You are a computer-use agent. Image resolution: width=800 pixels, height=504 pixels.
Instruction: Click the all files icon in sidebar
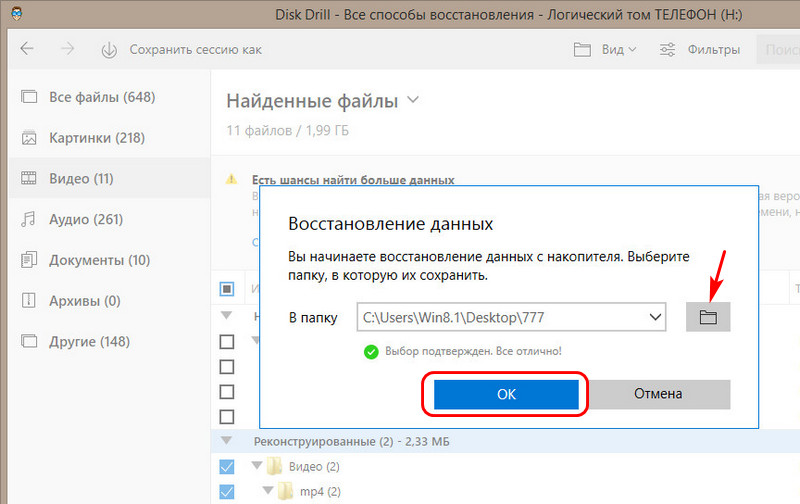tap(29, 96)
